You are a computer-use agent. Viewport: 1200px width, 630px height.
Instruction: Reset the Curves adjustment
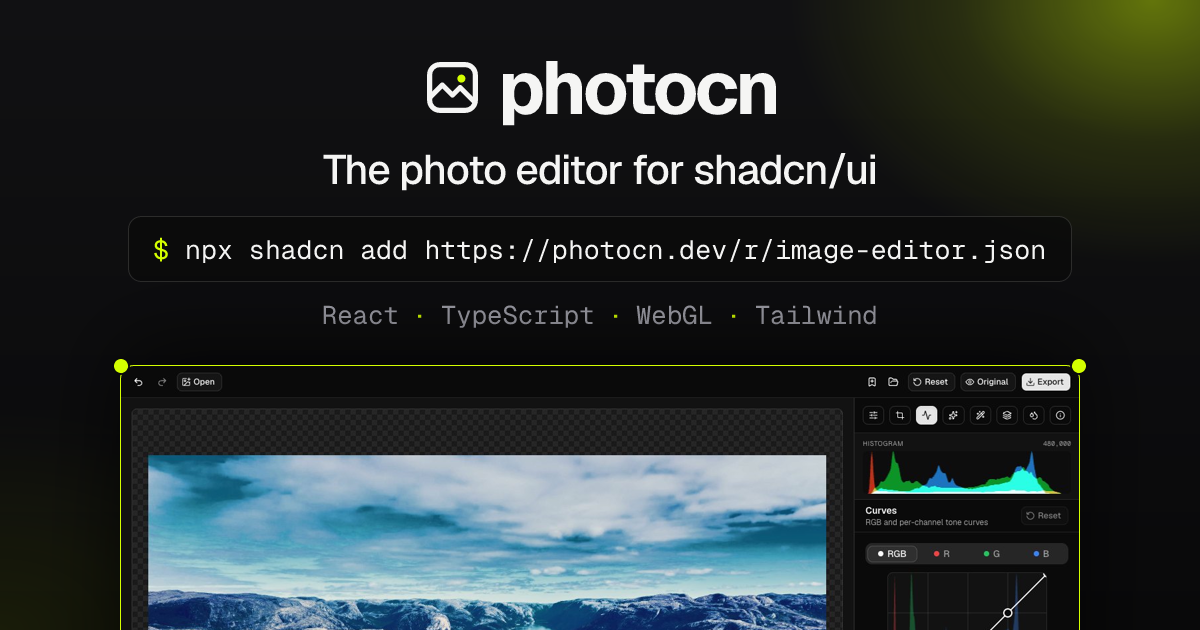tap(1044, 516)
